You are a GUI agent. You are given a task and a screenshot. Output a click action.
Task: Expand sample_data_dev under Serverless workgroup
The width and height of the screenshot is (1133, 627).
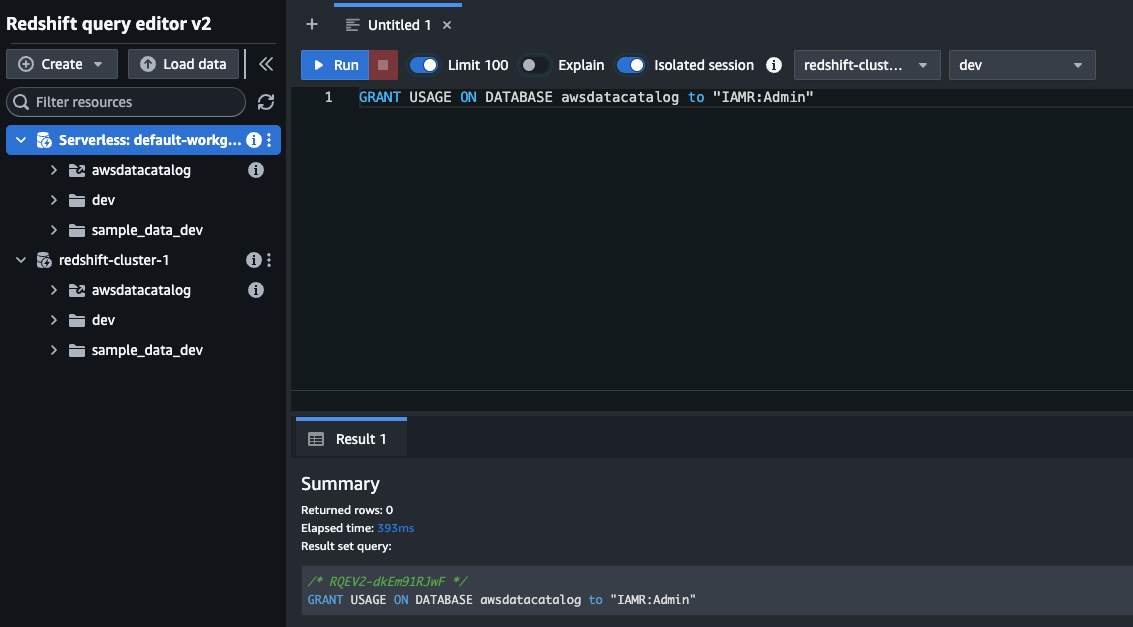pos(53,230)
